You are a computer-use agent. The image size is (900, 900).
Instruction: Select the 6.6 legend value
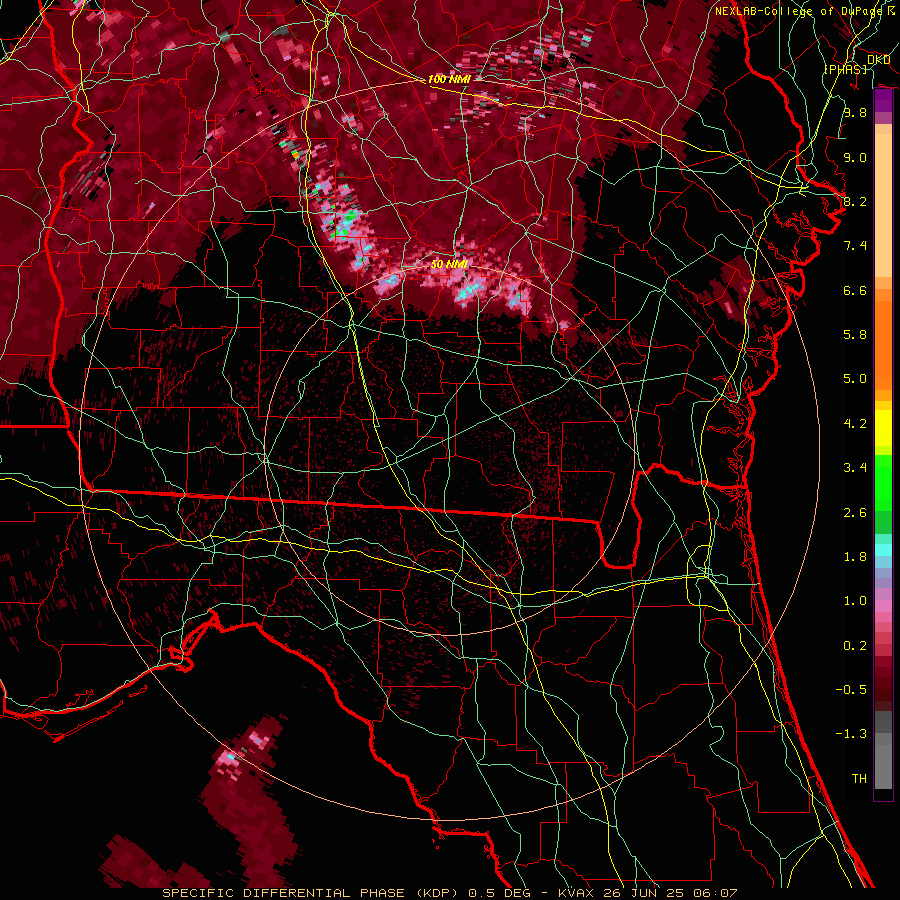click(855, 290)
